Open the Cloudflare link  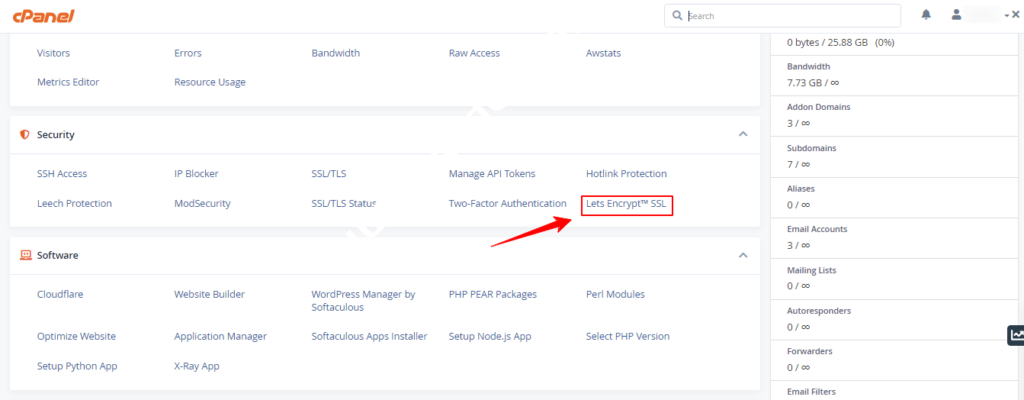click(x=65, y=295)
